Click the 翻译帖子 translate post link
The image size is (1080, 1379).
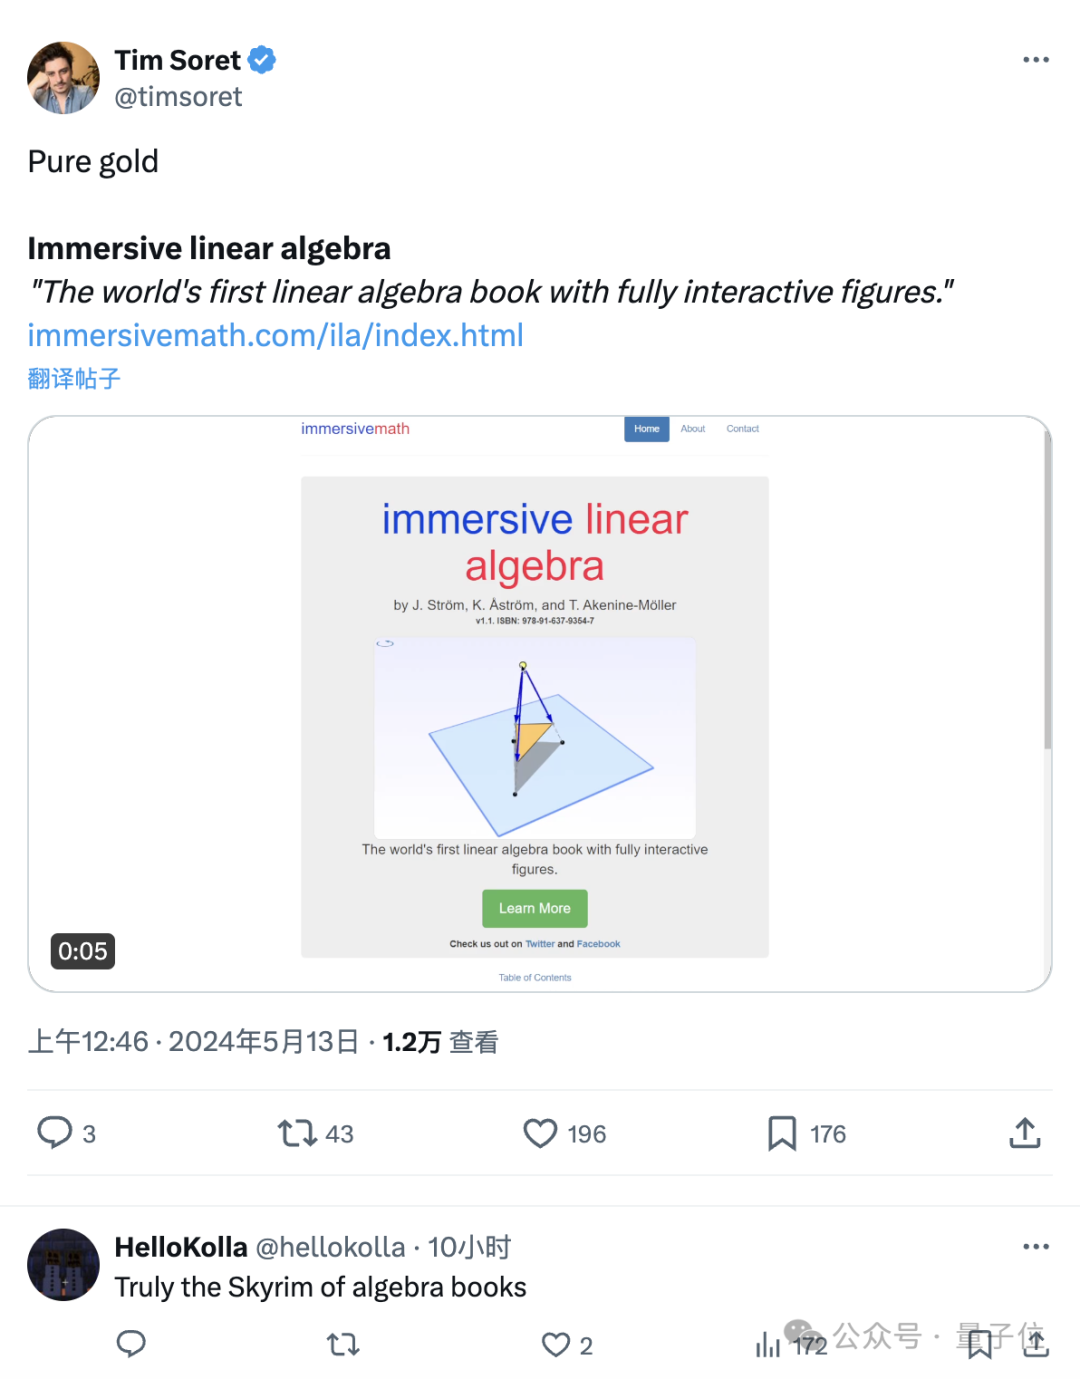74,379
